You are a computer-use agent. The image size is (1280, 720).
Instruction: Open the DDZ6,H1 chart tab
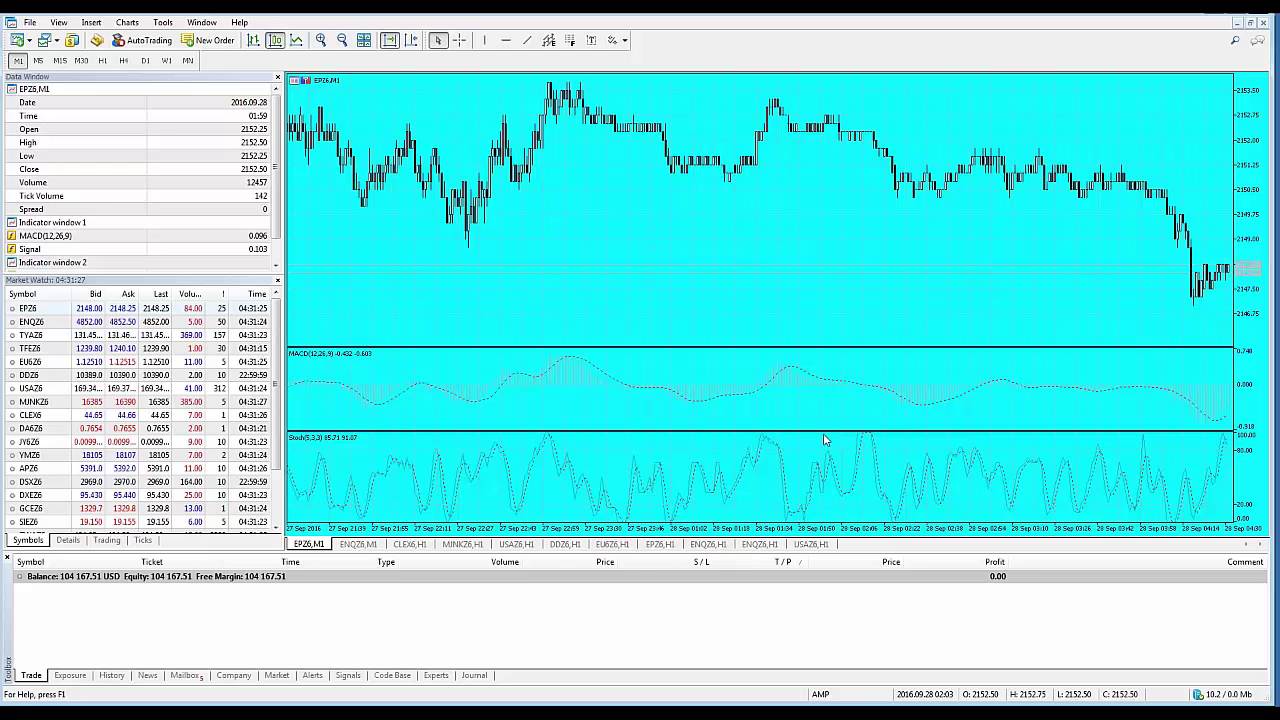pyautogui.click(x=565, y=544)
